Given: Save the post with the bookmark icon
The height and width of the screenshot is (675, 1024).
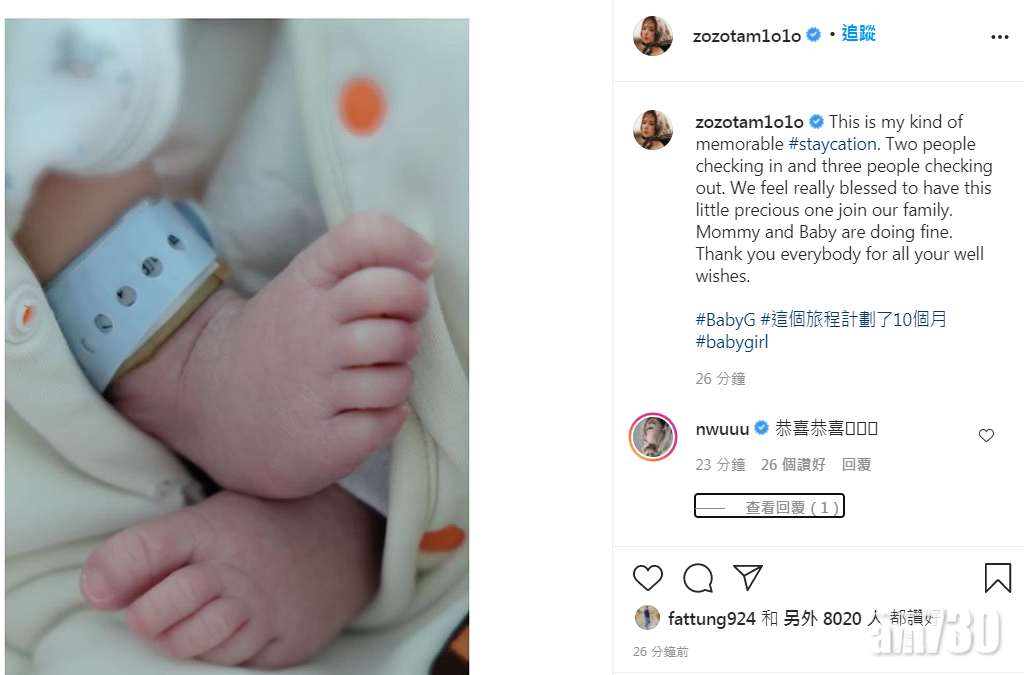Looking at the screenshot, I should pos(997,578).
